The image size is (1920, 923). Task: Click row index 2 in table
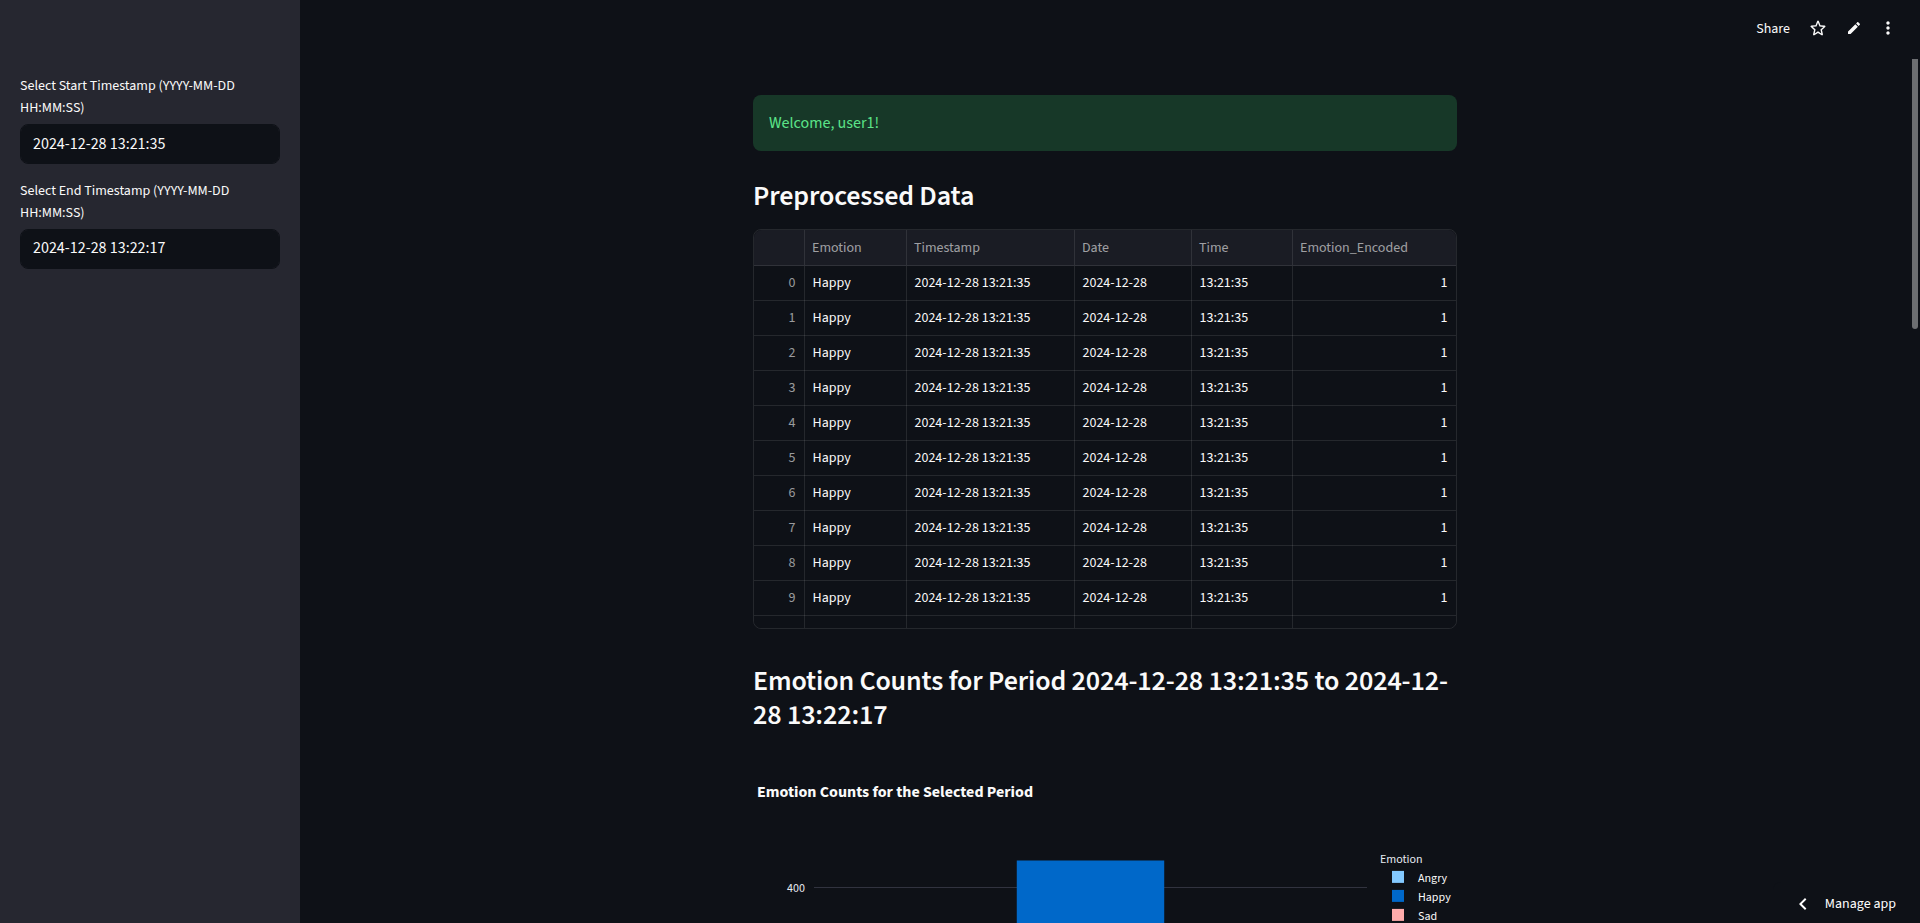click(779, 353)
